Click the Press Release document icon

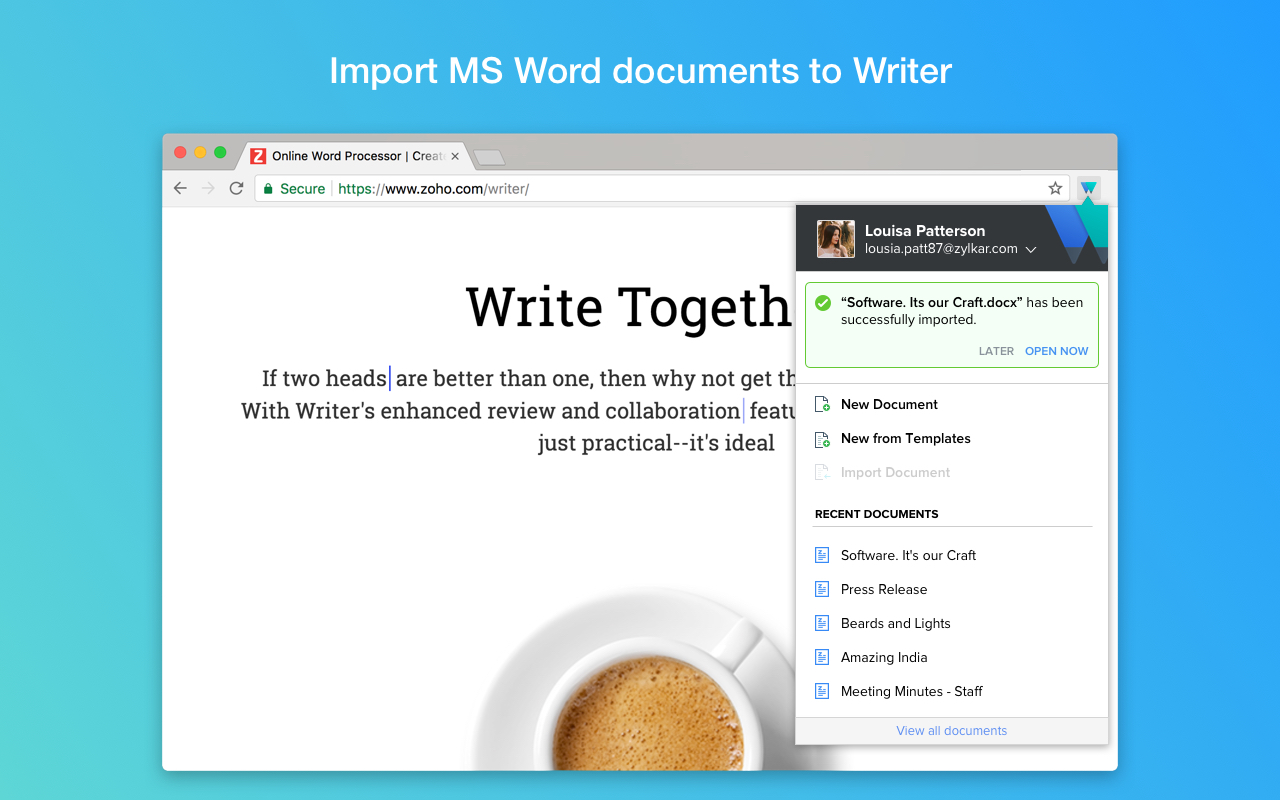pos(822,589)
